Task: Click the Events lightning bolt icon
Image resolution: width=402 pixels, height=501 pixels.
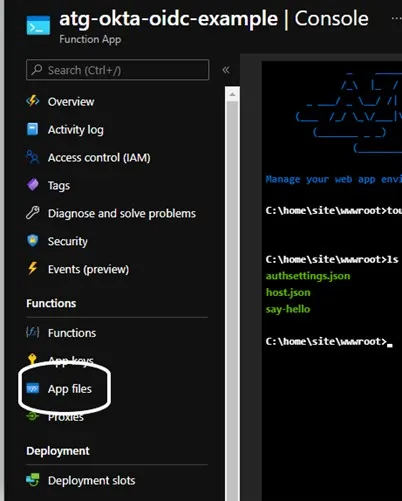Action: point(33,268)
